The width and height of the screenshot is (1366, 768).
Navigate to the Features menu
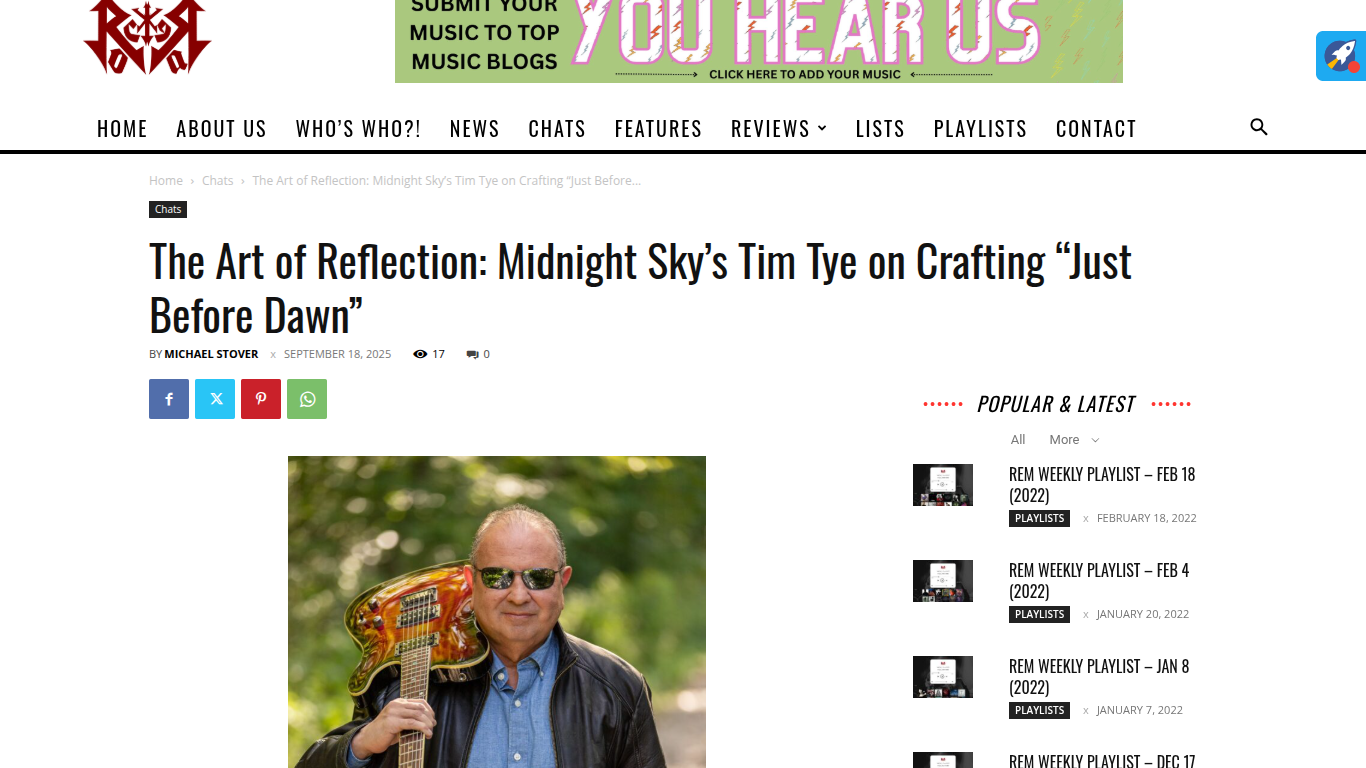point(658,129)
